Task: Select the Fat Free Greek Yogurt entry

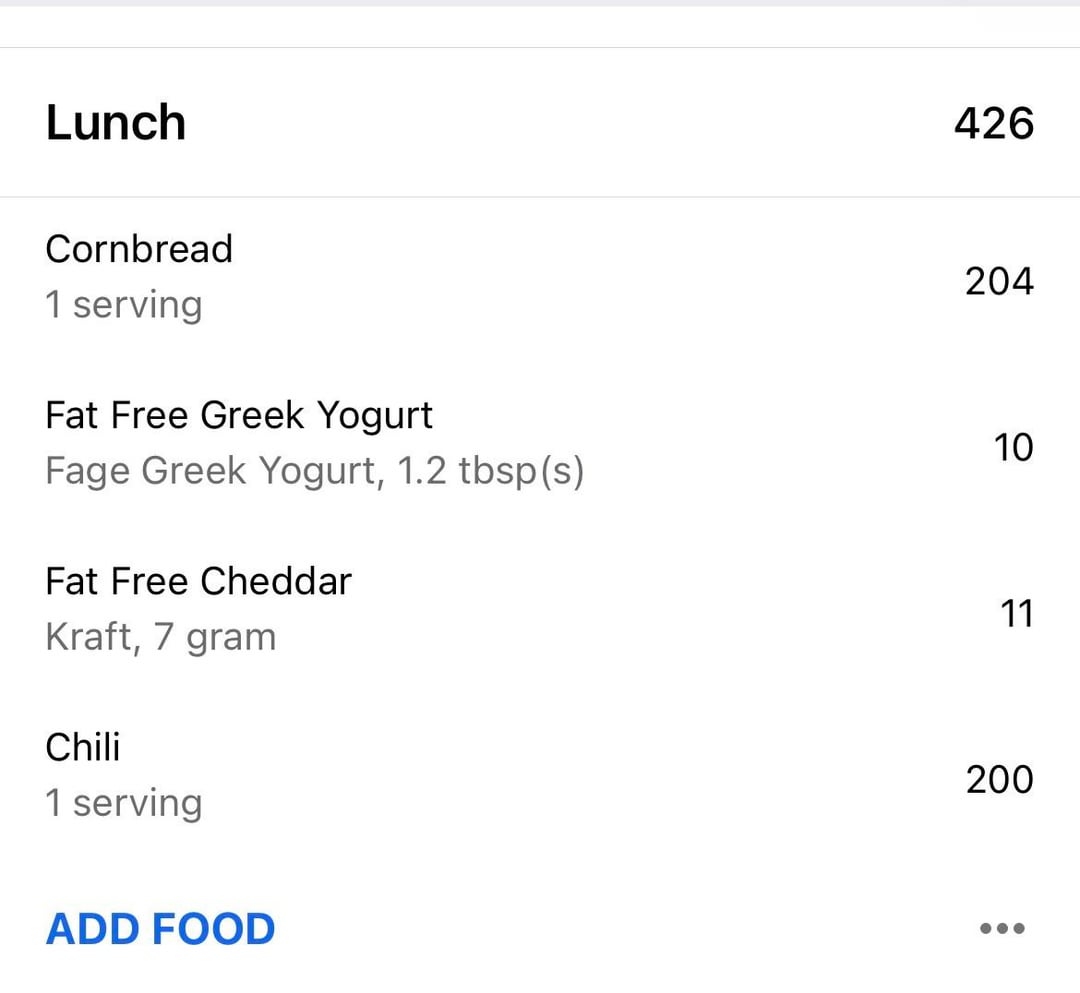Action: pyautogui.click(x=239, y=415)
